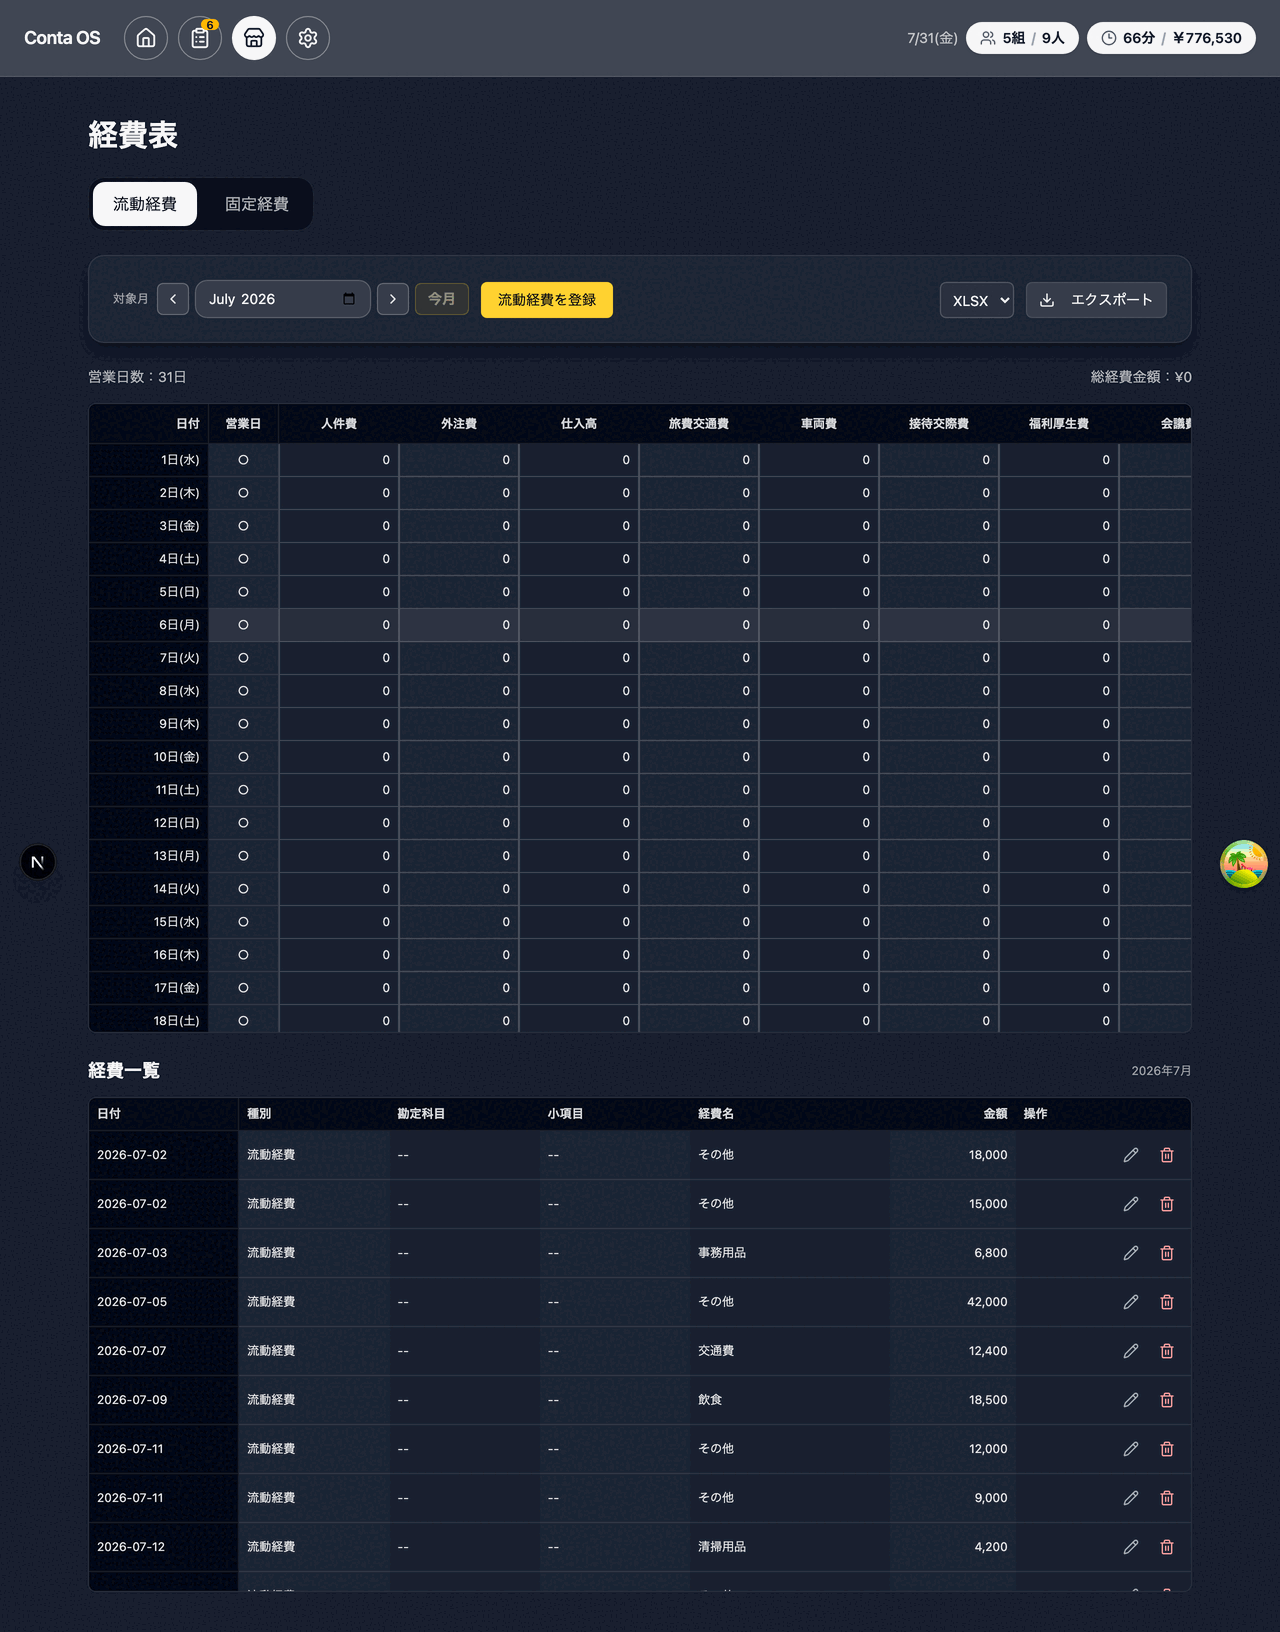Image resolution: width=1280 pixels, height=1632 pixels.
Task: Select the 車両費 cell for 13日(月)
Action: pos(819,856)
